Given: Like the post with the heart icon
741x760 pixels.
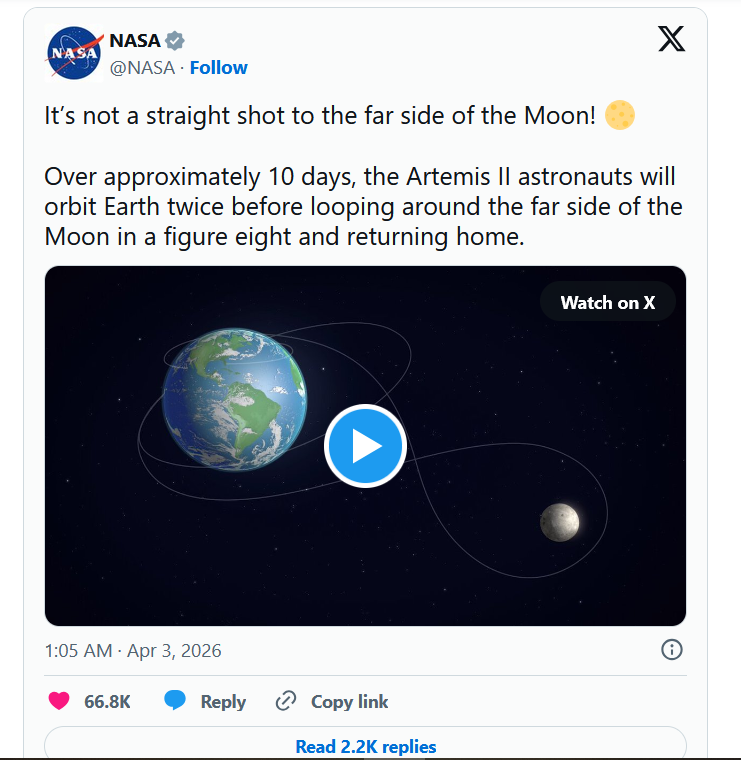Looking at the screenshot, I should tap(60, 701).
